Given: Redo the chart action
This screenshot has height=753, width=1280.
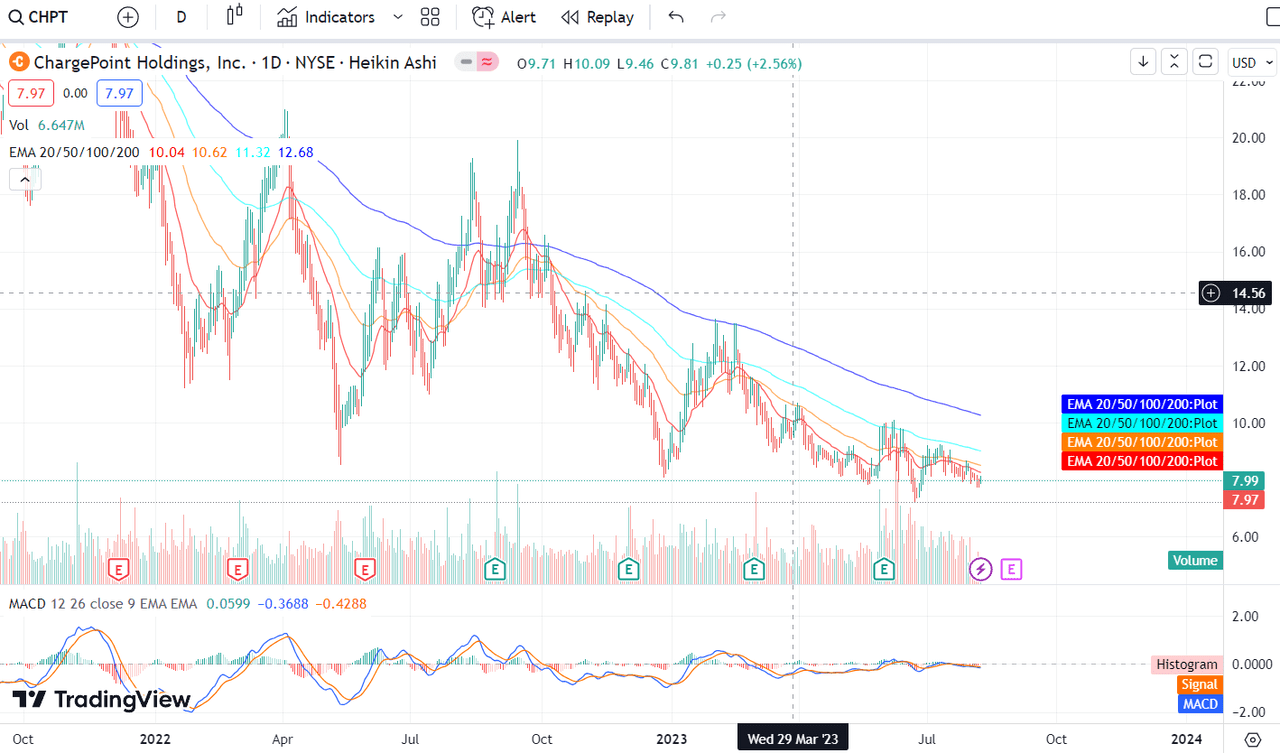Looking at the screenshot, I should point(718,17).
